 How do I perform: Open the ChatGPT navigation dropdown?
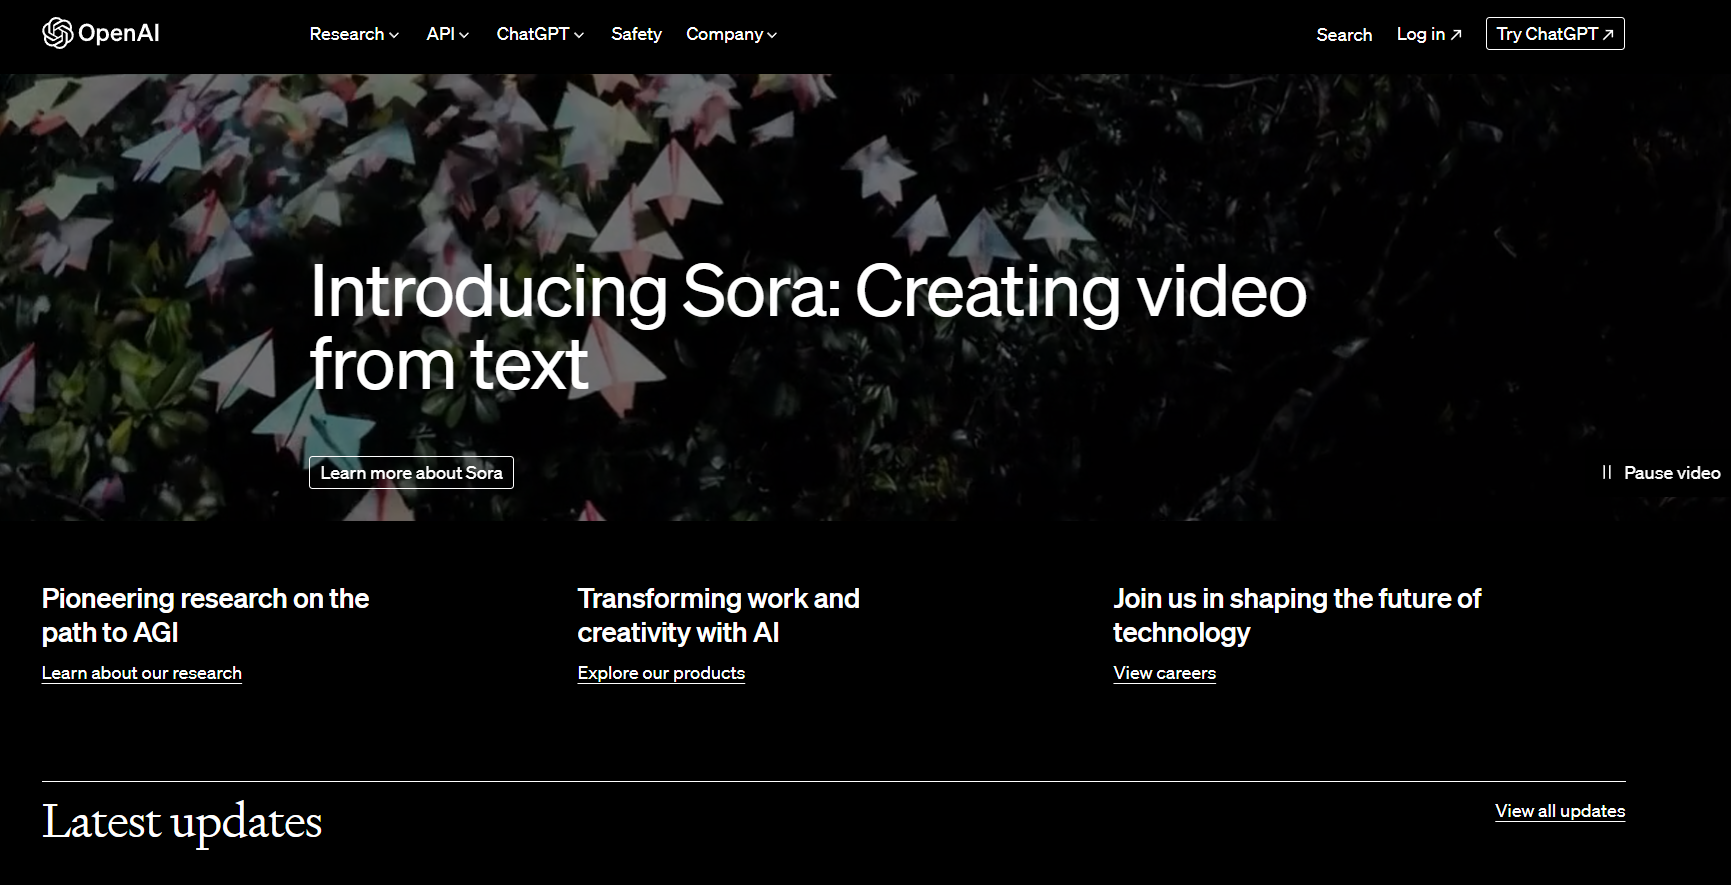[540, 34]
